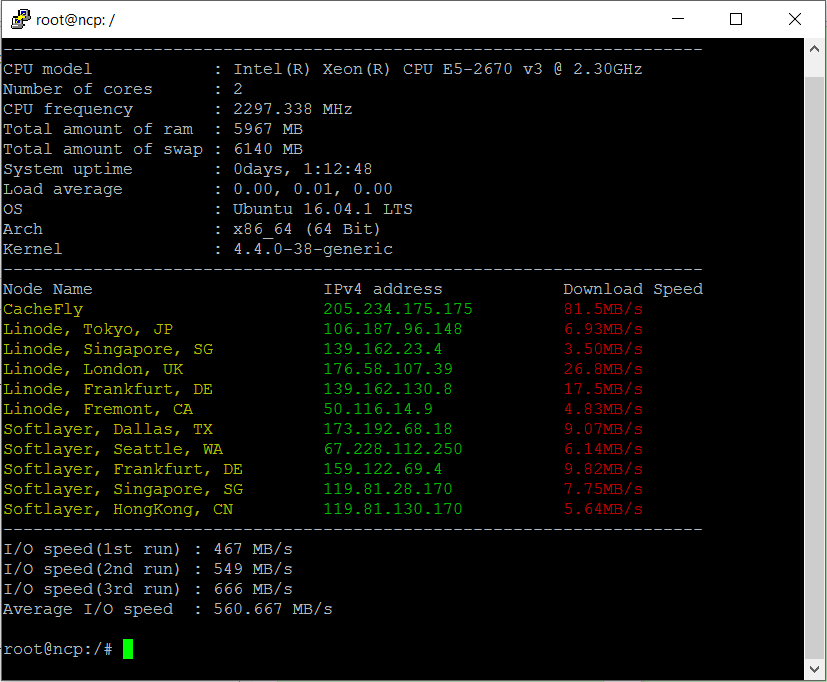The height and width of the screenshot is (682, 827).
Task: Click the IP '119.81.28.170'
Action: 388,489
